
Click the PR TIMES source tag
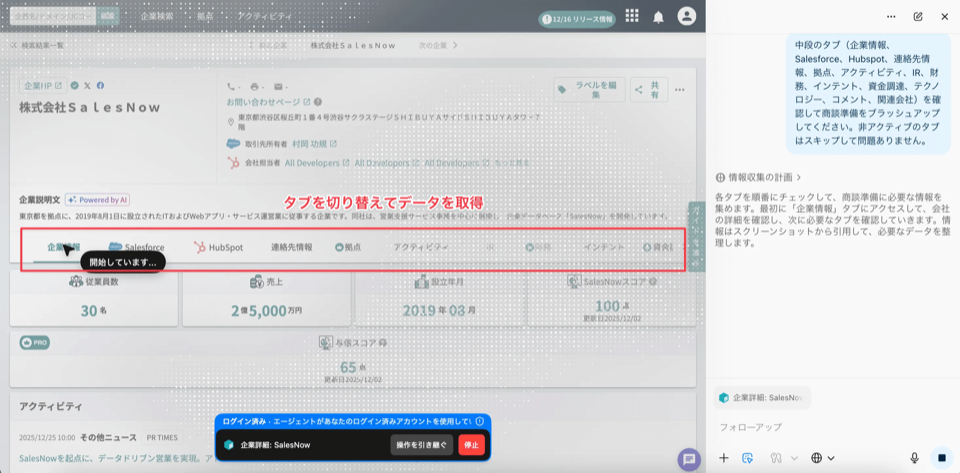(162, 438)
